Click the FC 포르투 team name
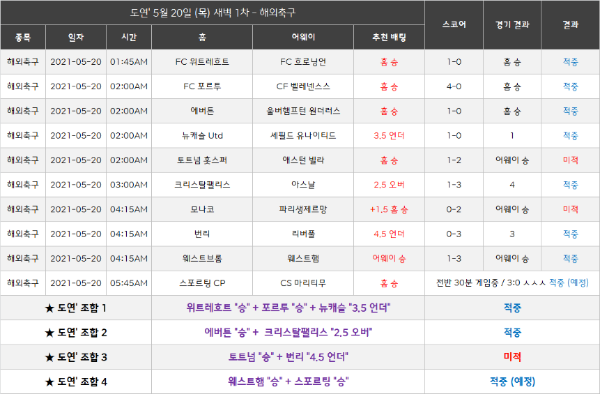 coord(202,86)
